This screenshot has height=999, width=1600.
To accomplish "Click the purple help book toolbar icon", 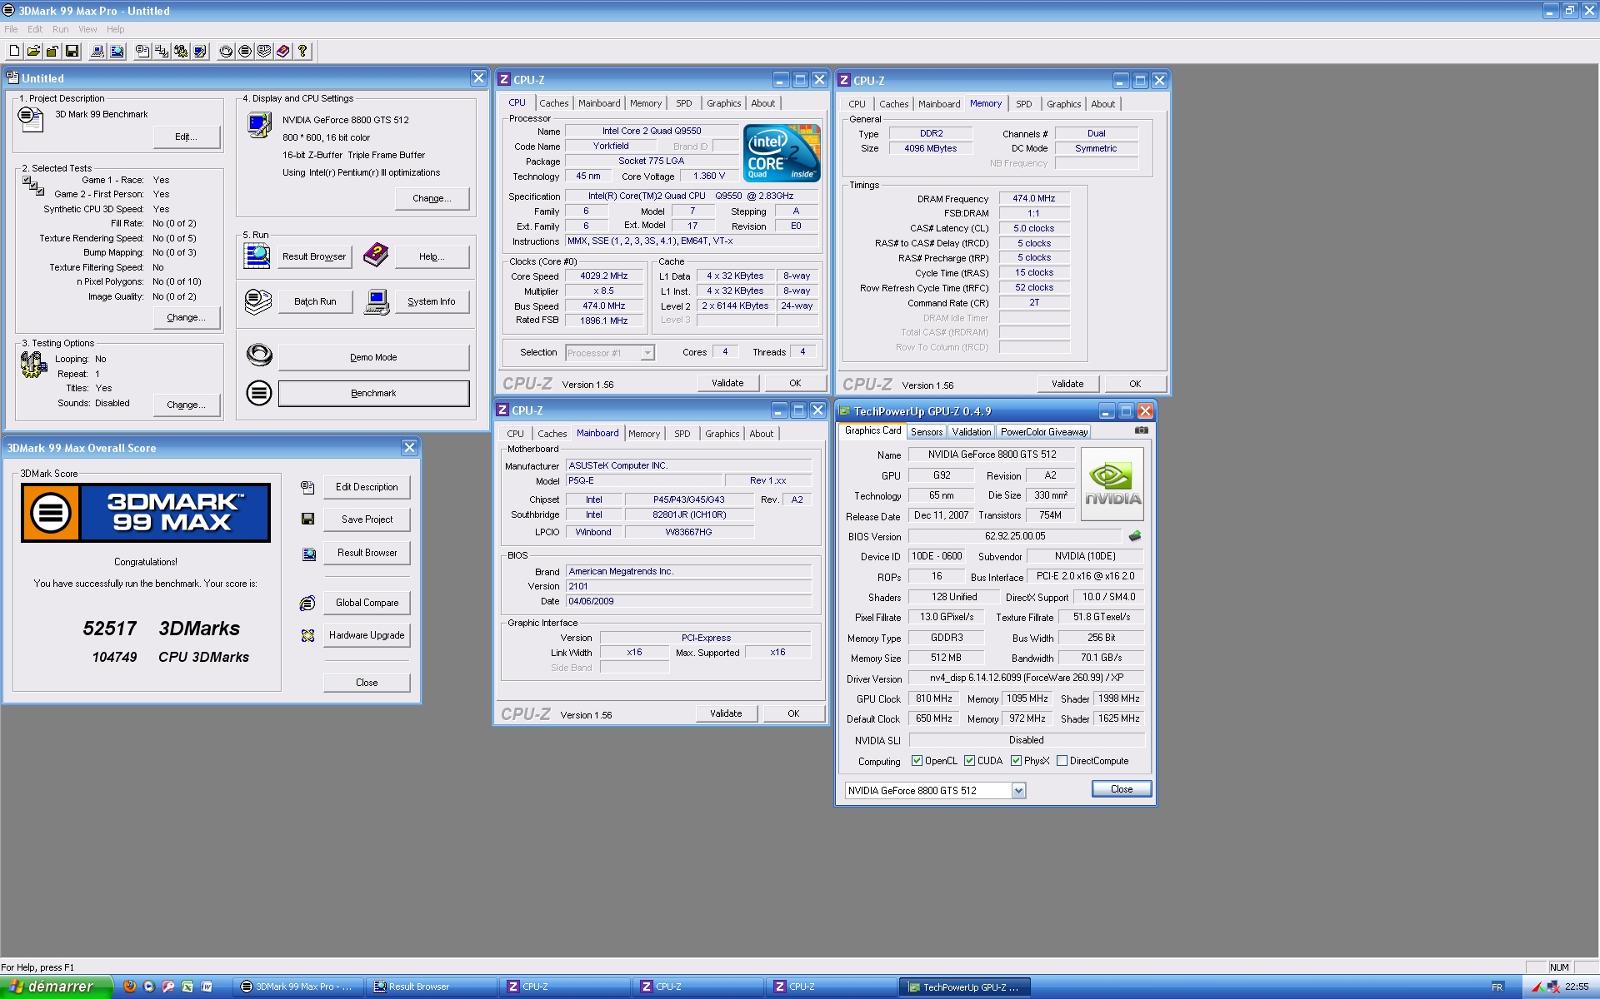I will (283, 51).
